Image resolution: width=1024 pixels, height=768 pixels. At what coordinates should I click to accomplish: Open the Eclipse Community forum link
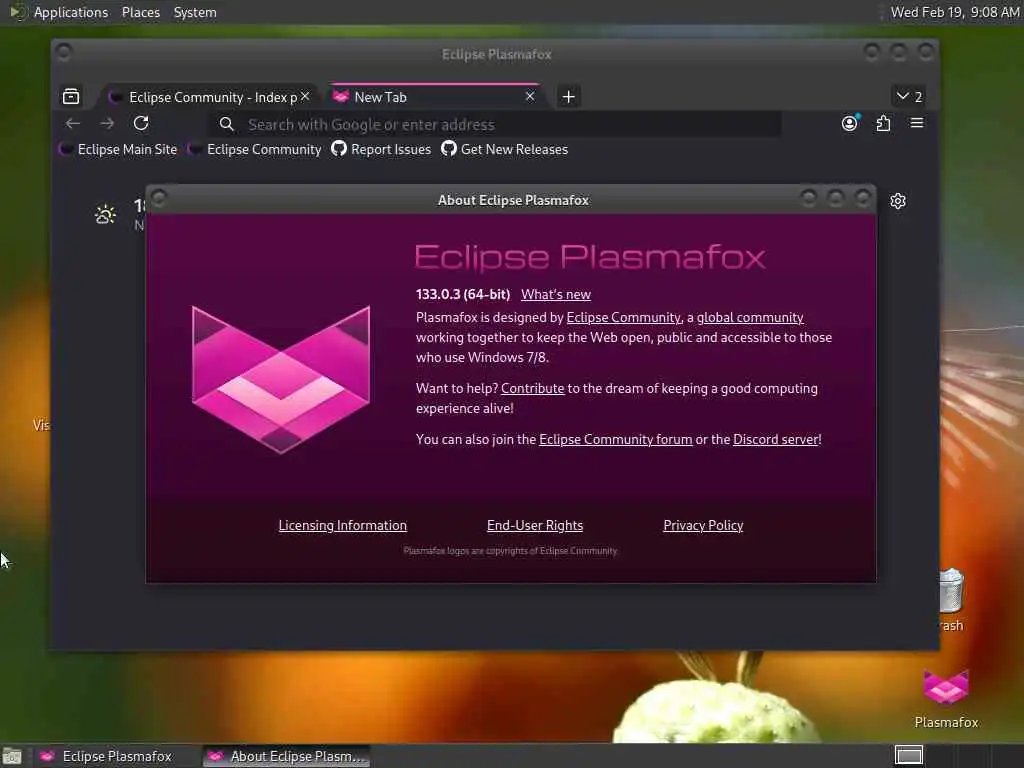tap(615, 440)
